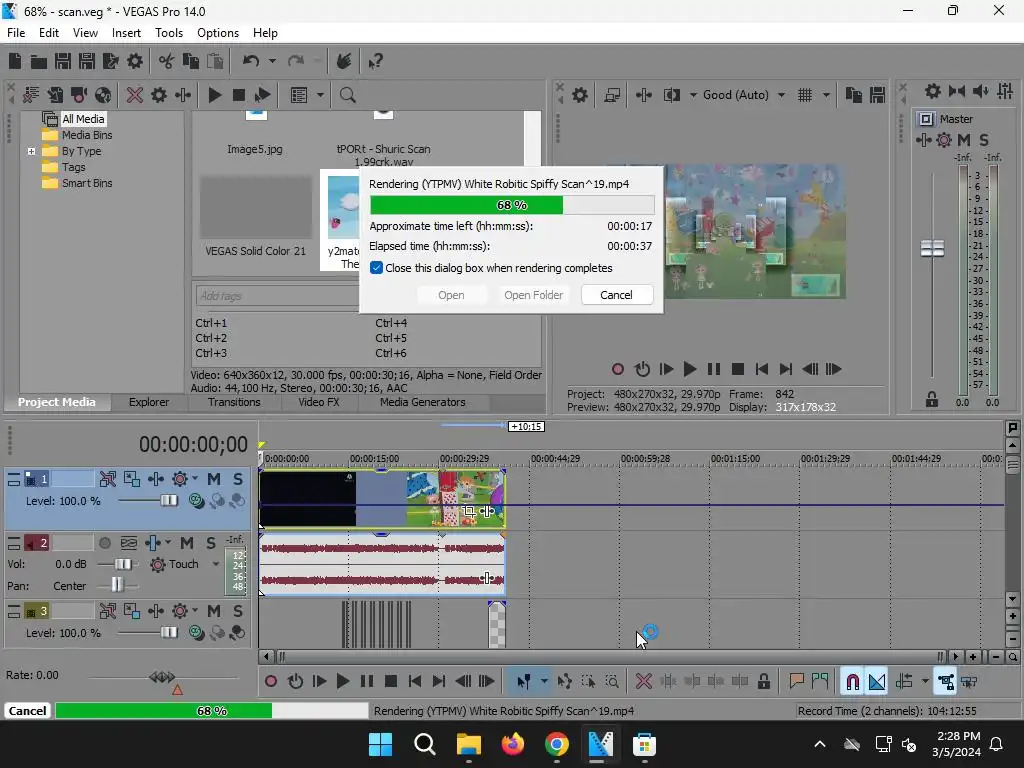Screen dimensions: 1024x768
Task: Mute video track 3
Action: click(x=214, y=611)
